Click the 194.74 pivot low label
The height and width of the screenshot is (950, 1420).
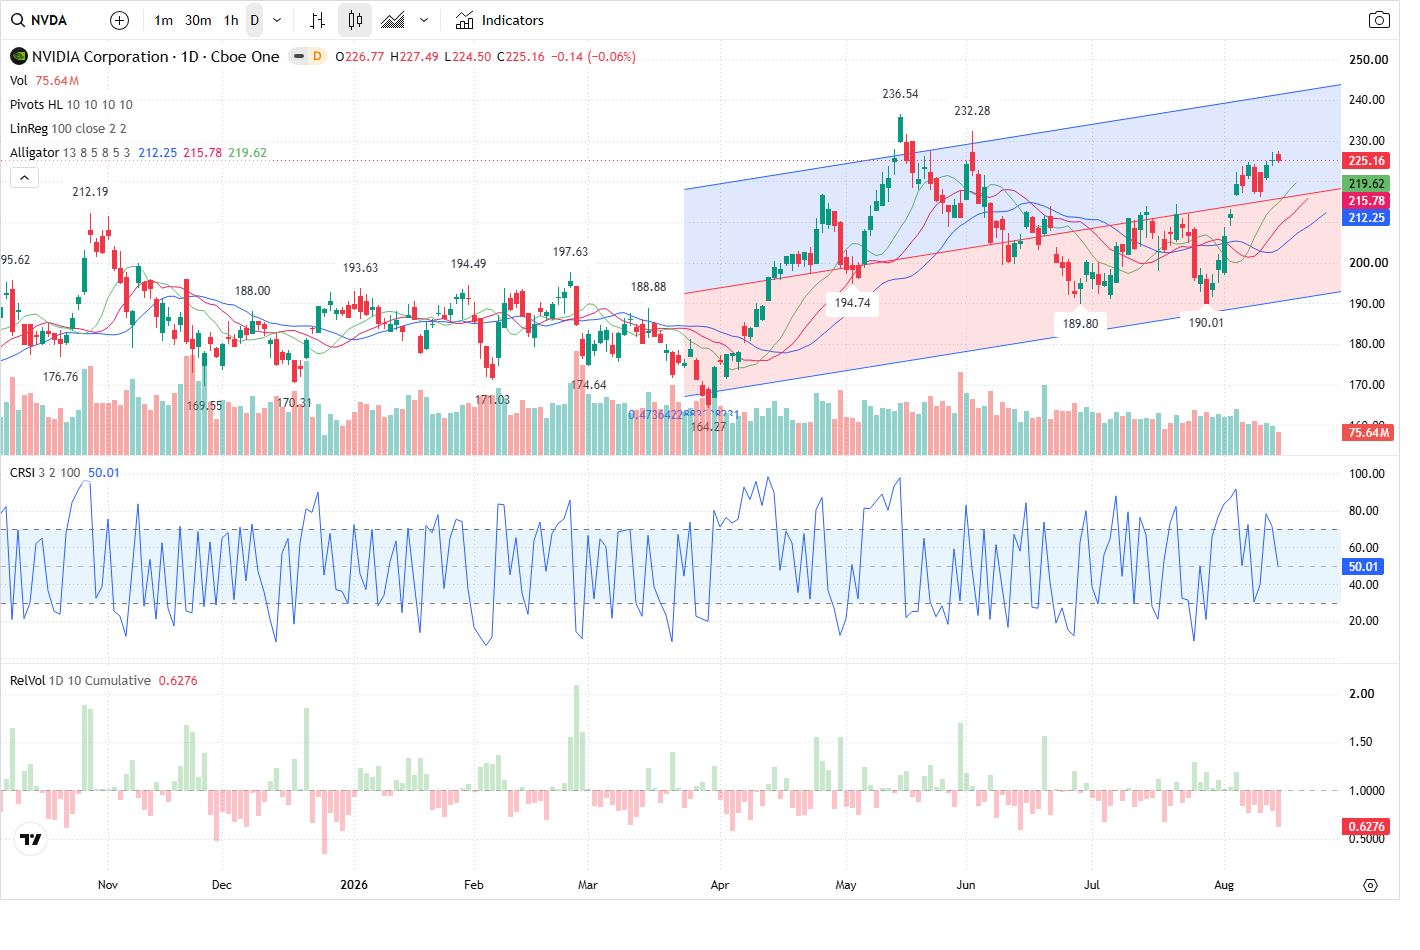pos(853,303)
